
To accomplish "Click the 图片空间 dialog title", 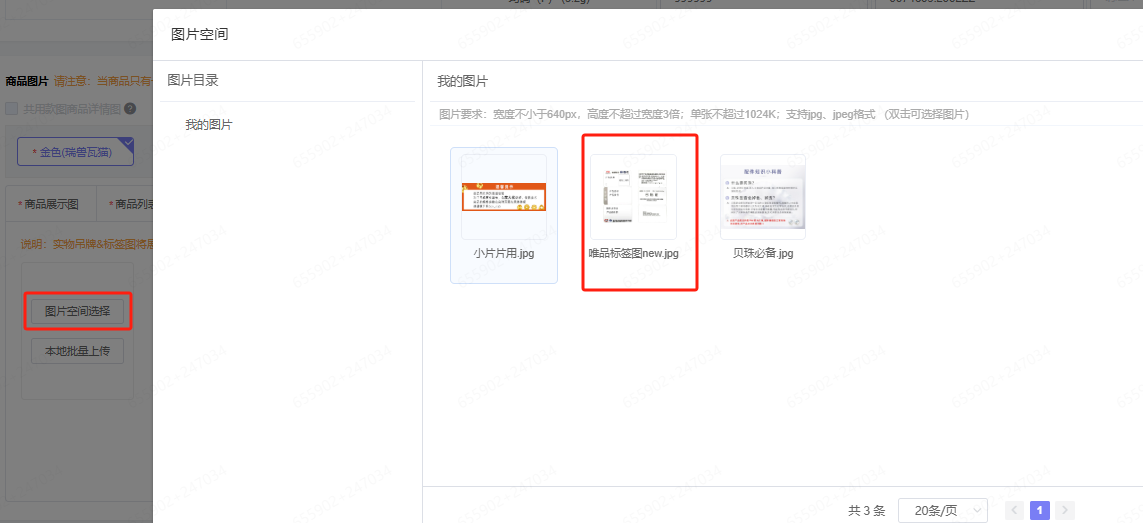I will coord(200,34).
